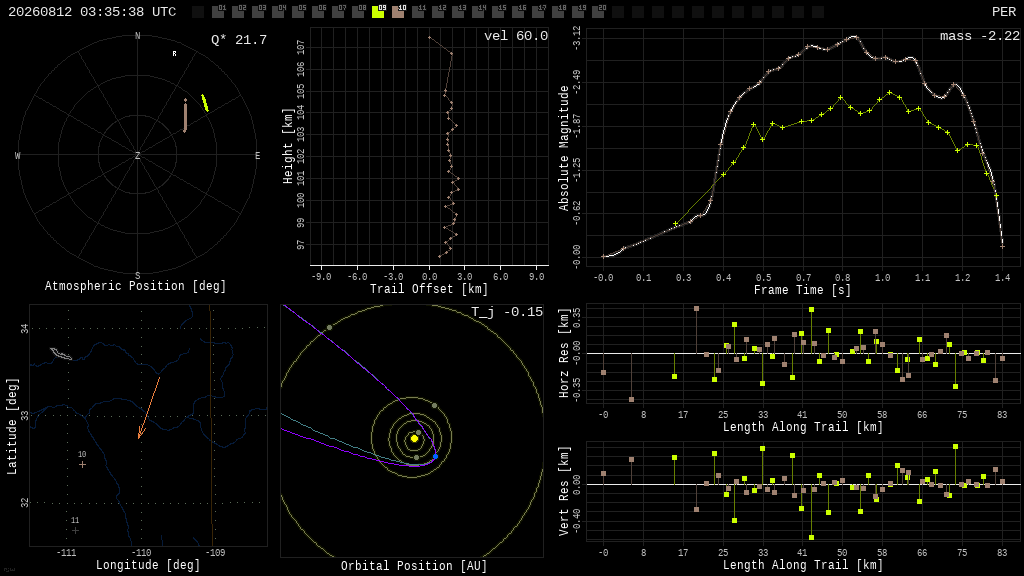This screenshot has width=1024, height=576.
Task: Click the Q* 21.7 value
Action: [239, 40]
